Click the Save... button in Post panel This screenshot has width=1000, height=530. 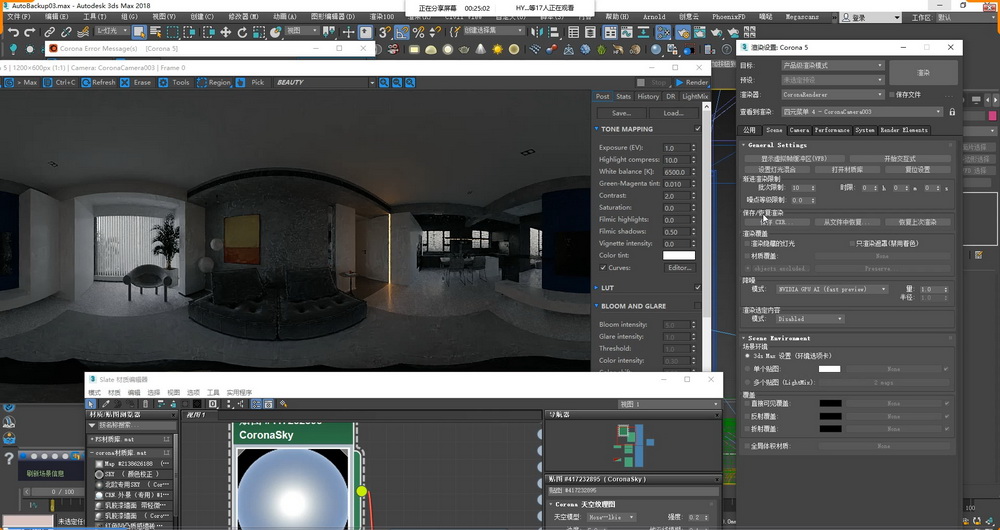(x=621, y=113)
